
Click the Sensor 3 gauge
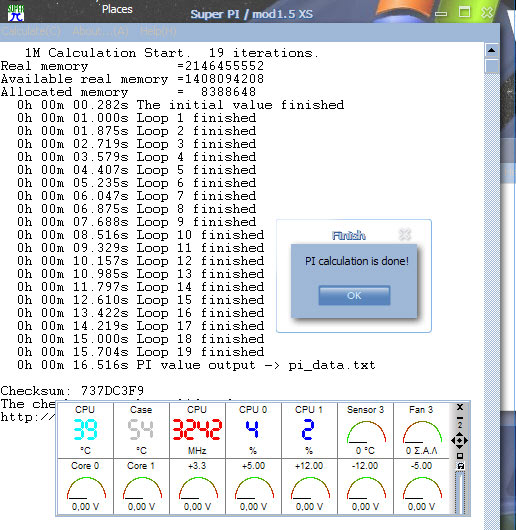(365, 430)
